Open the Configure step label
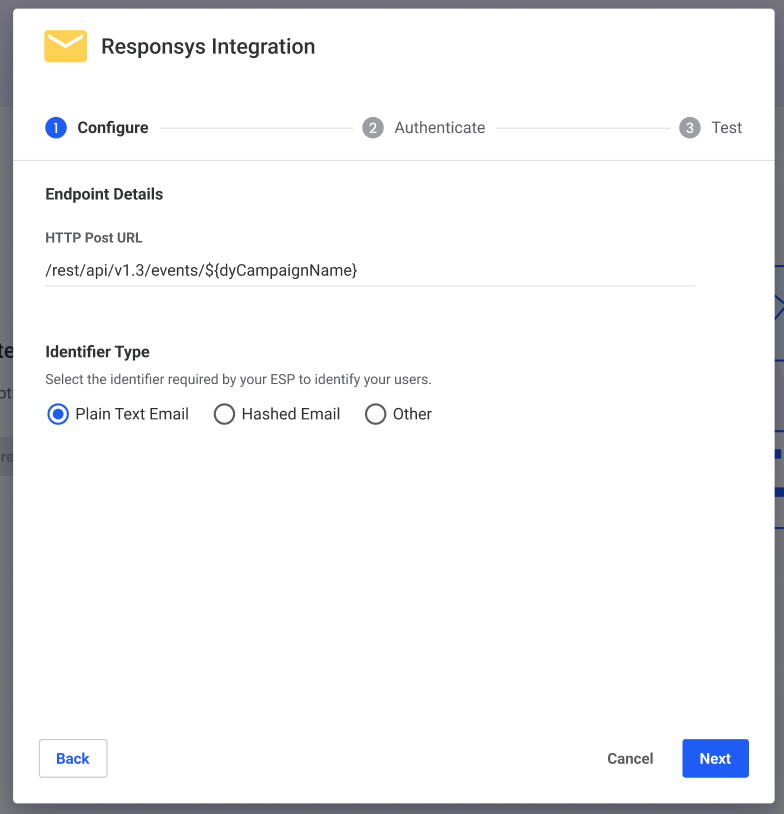784x814 pixels. point(113,128)
